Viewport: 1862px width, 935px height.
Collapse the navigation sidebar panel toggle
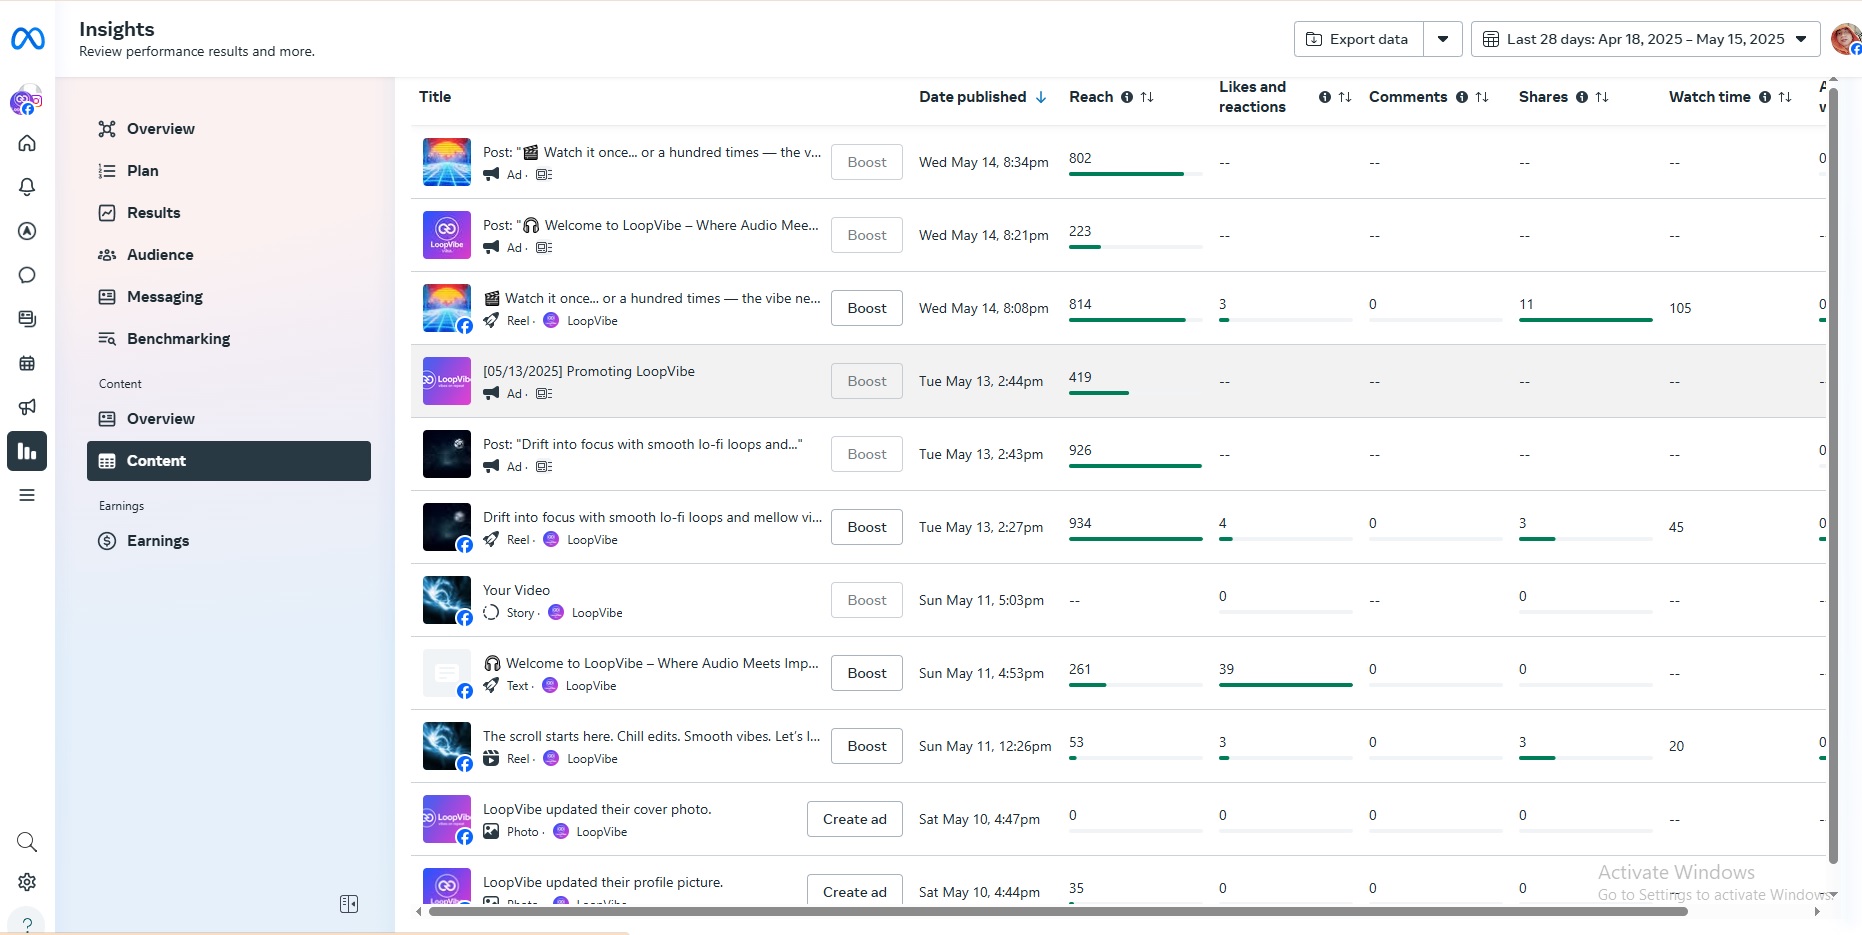point(349,904)
